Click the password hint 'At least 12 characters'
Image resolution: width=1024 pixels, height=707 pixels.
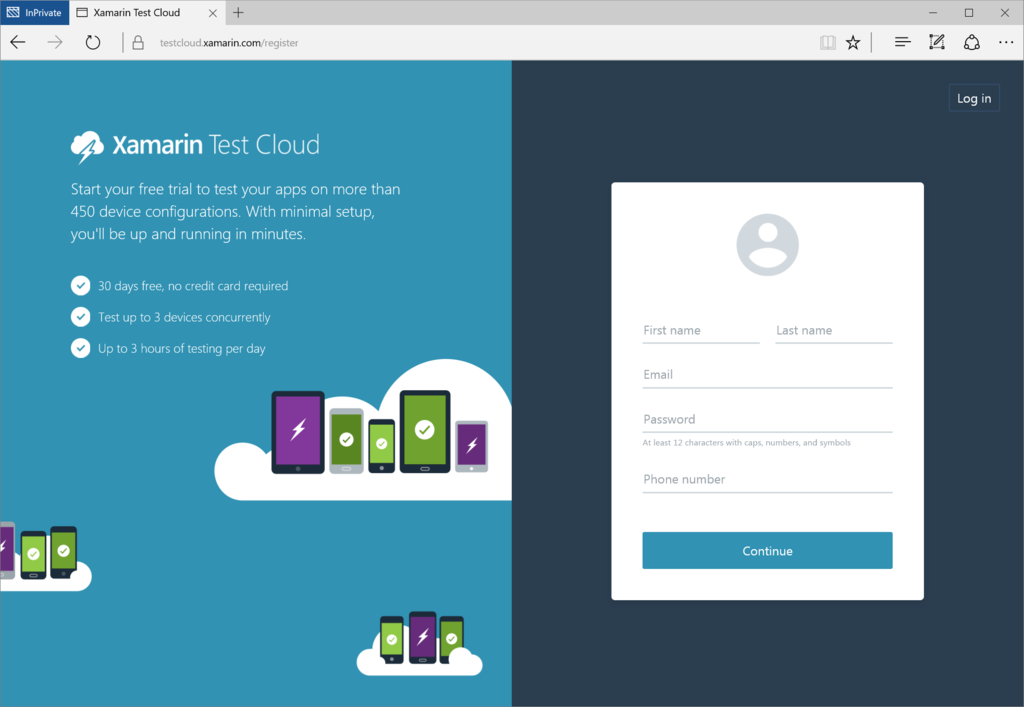pos(746,443)
